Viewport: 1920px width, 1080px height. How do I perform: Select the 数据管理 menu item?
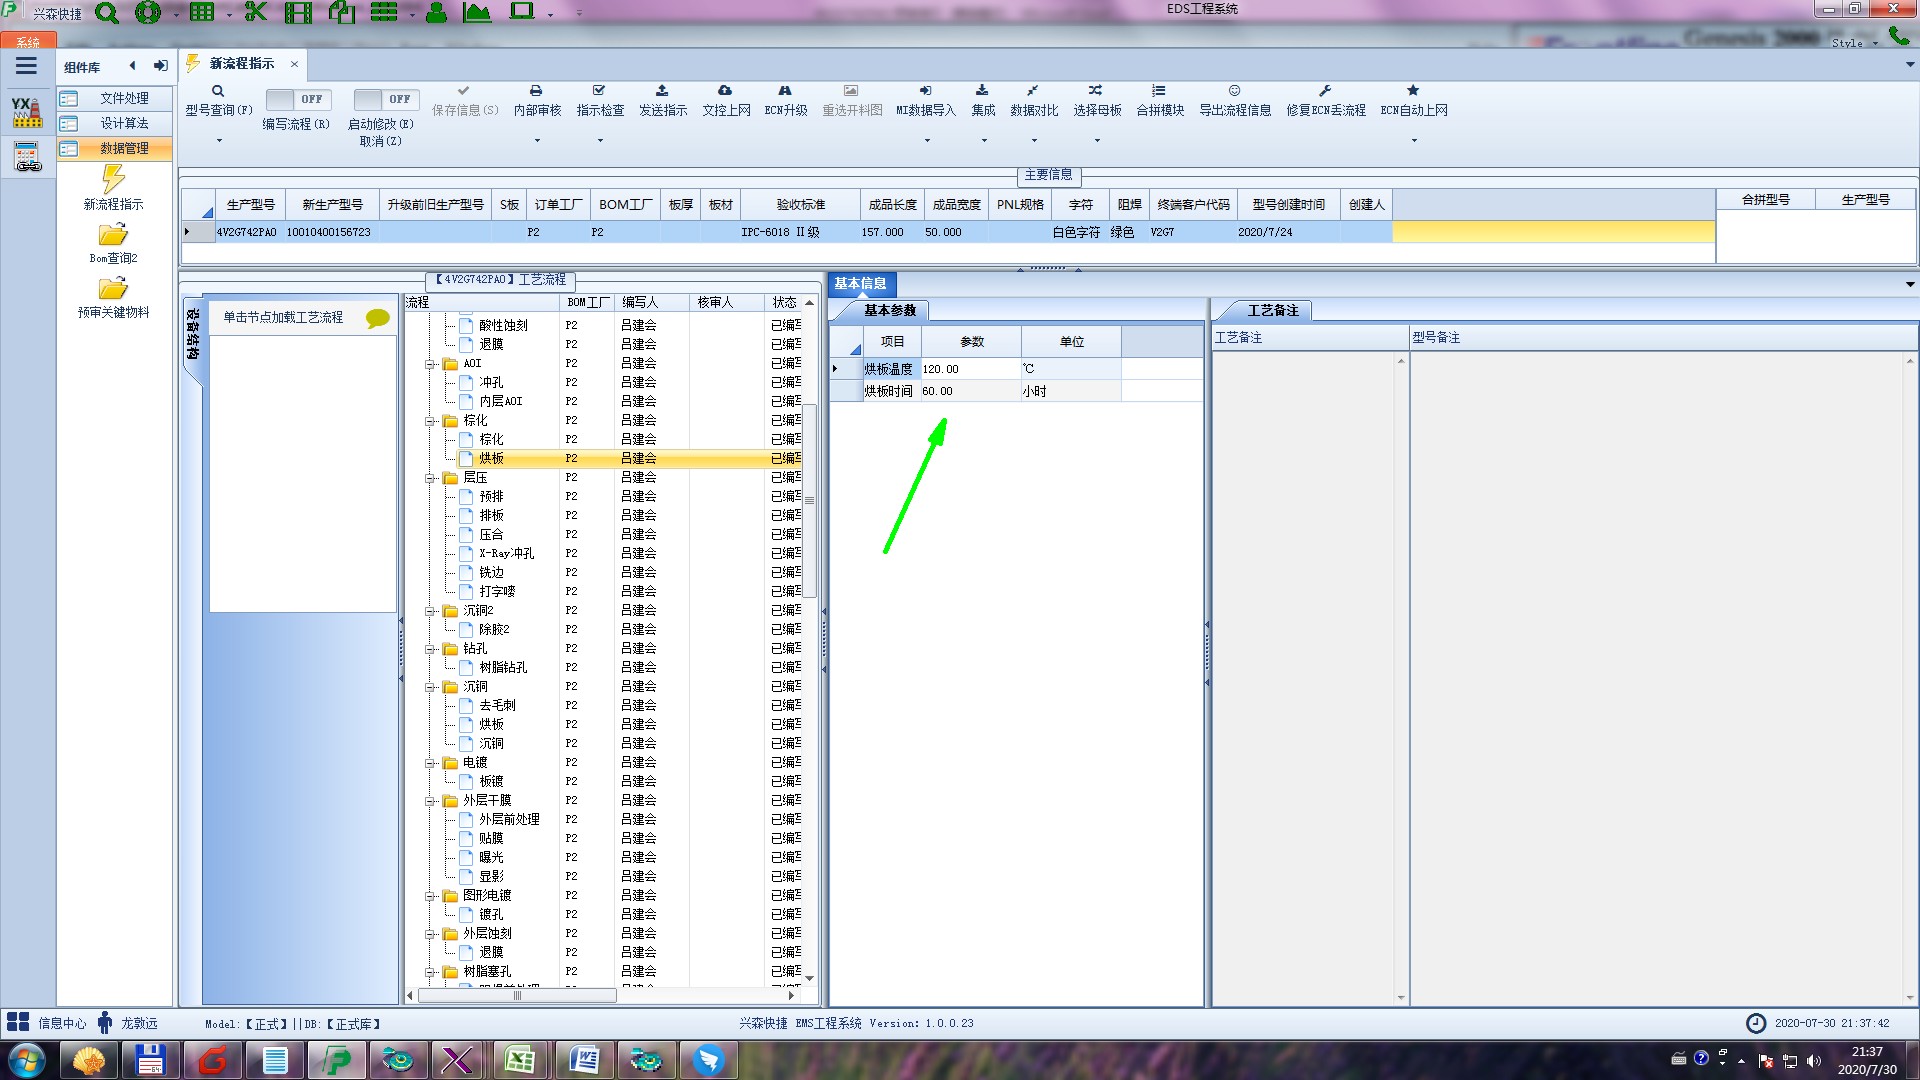point(124,148)
